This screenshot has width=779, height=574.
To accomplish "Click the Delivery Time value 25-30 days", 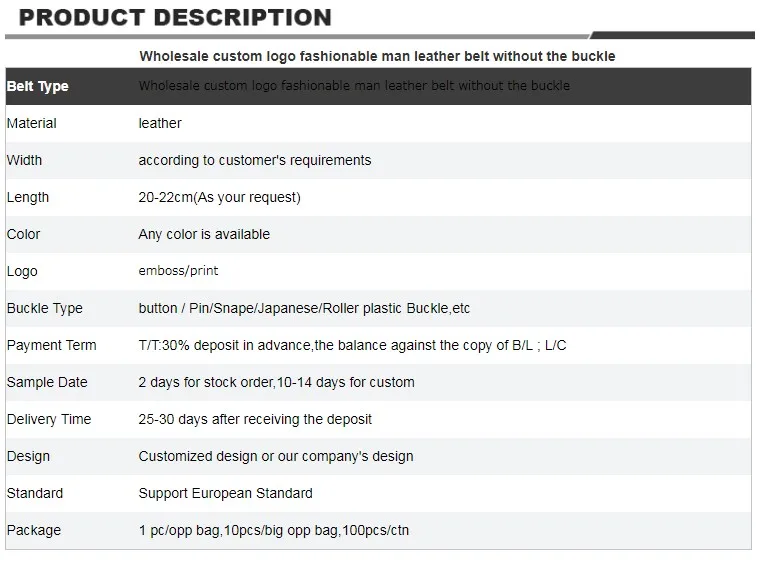I will click(255, 419).
